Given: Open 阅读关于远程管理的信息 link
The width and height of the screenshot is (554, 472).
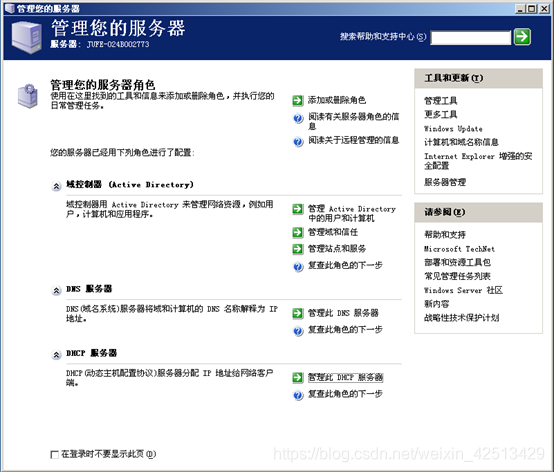Looking at the screenshot, I should (353, 140).
